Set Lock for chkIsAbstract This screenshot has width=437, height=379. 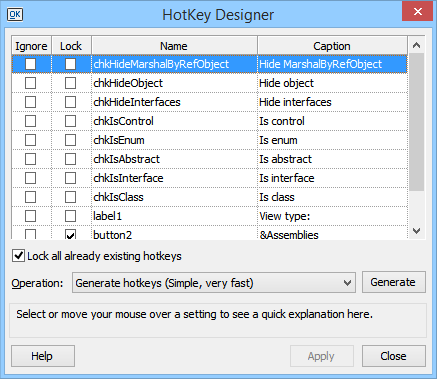tap(70, 159)
